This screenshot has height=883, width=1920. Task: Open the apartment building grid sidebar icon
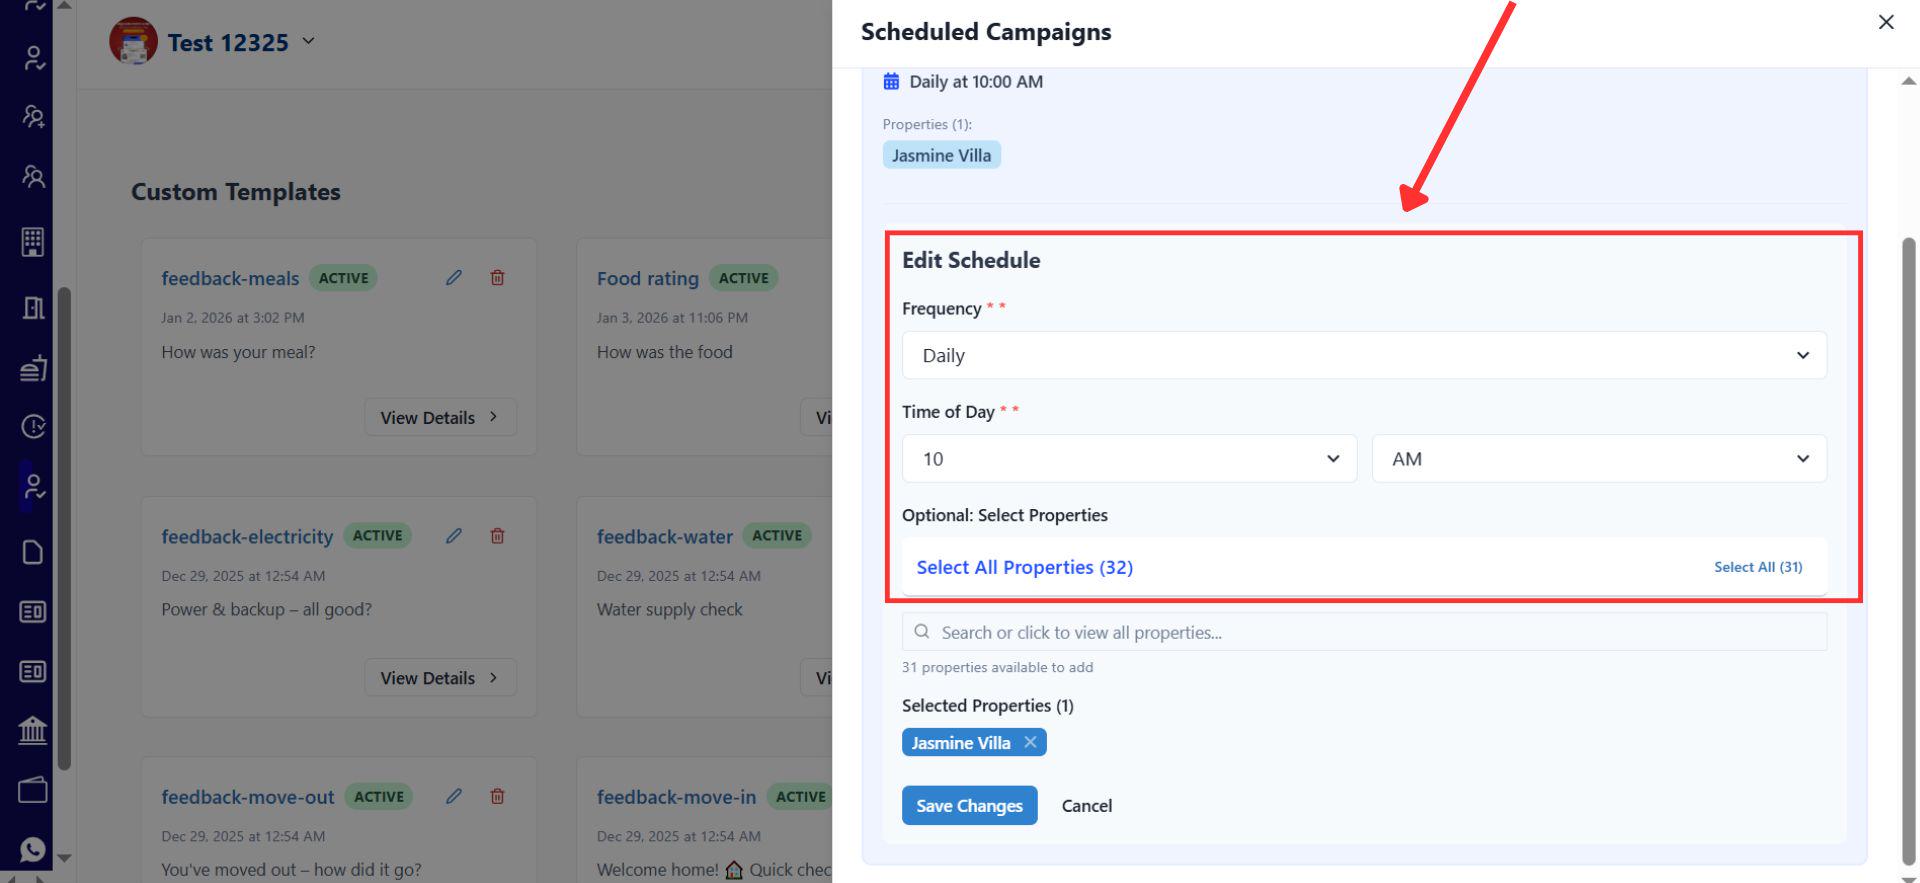(x=33, y=241)
